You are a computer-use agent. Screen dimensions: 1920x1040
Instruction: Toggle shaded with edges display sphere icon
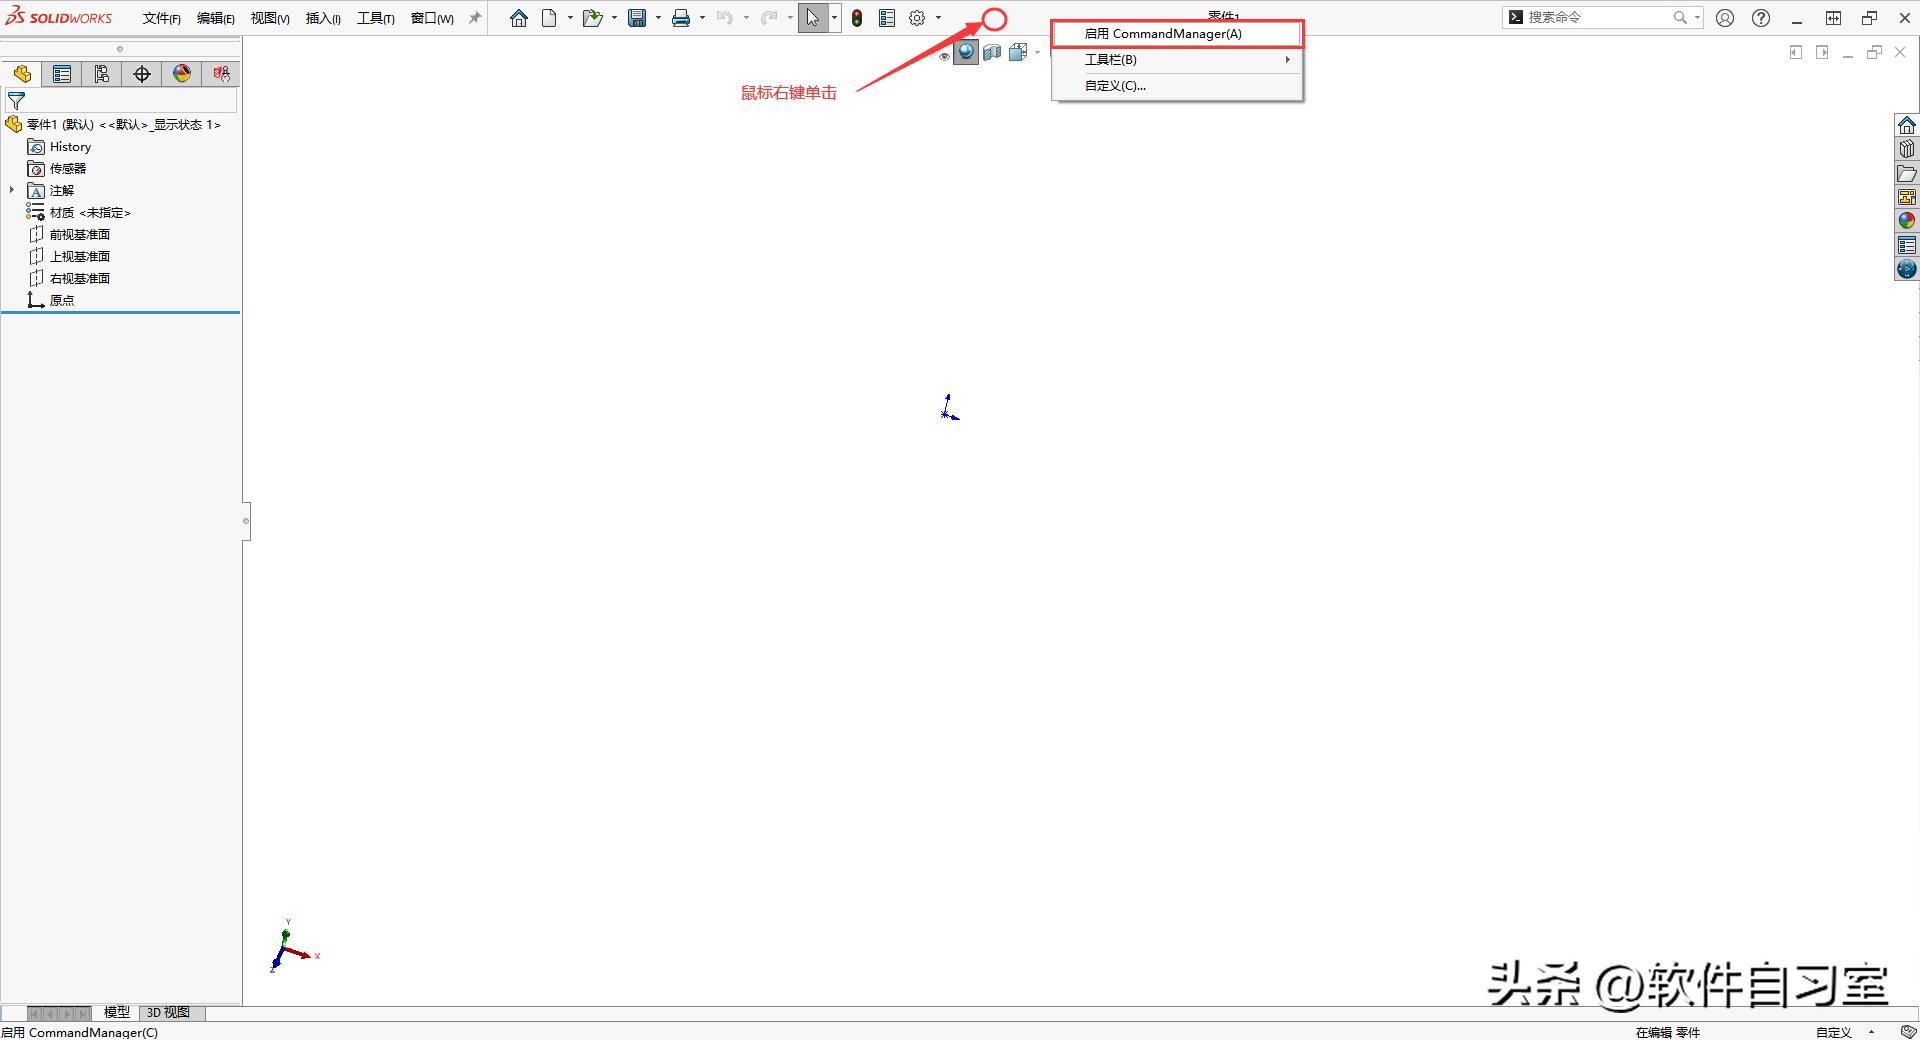(x=965, y=53)
